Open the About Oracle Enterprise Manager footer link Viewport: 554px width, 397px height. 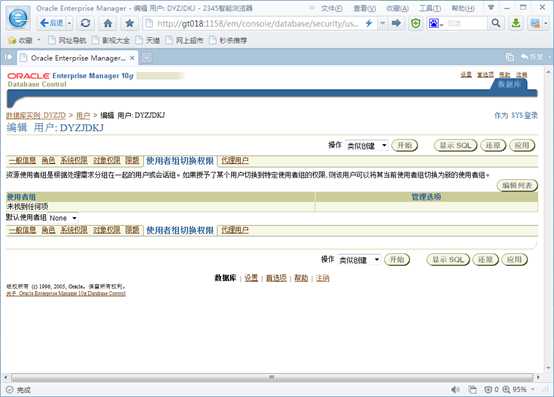point(66,293)
